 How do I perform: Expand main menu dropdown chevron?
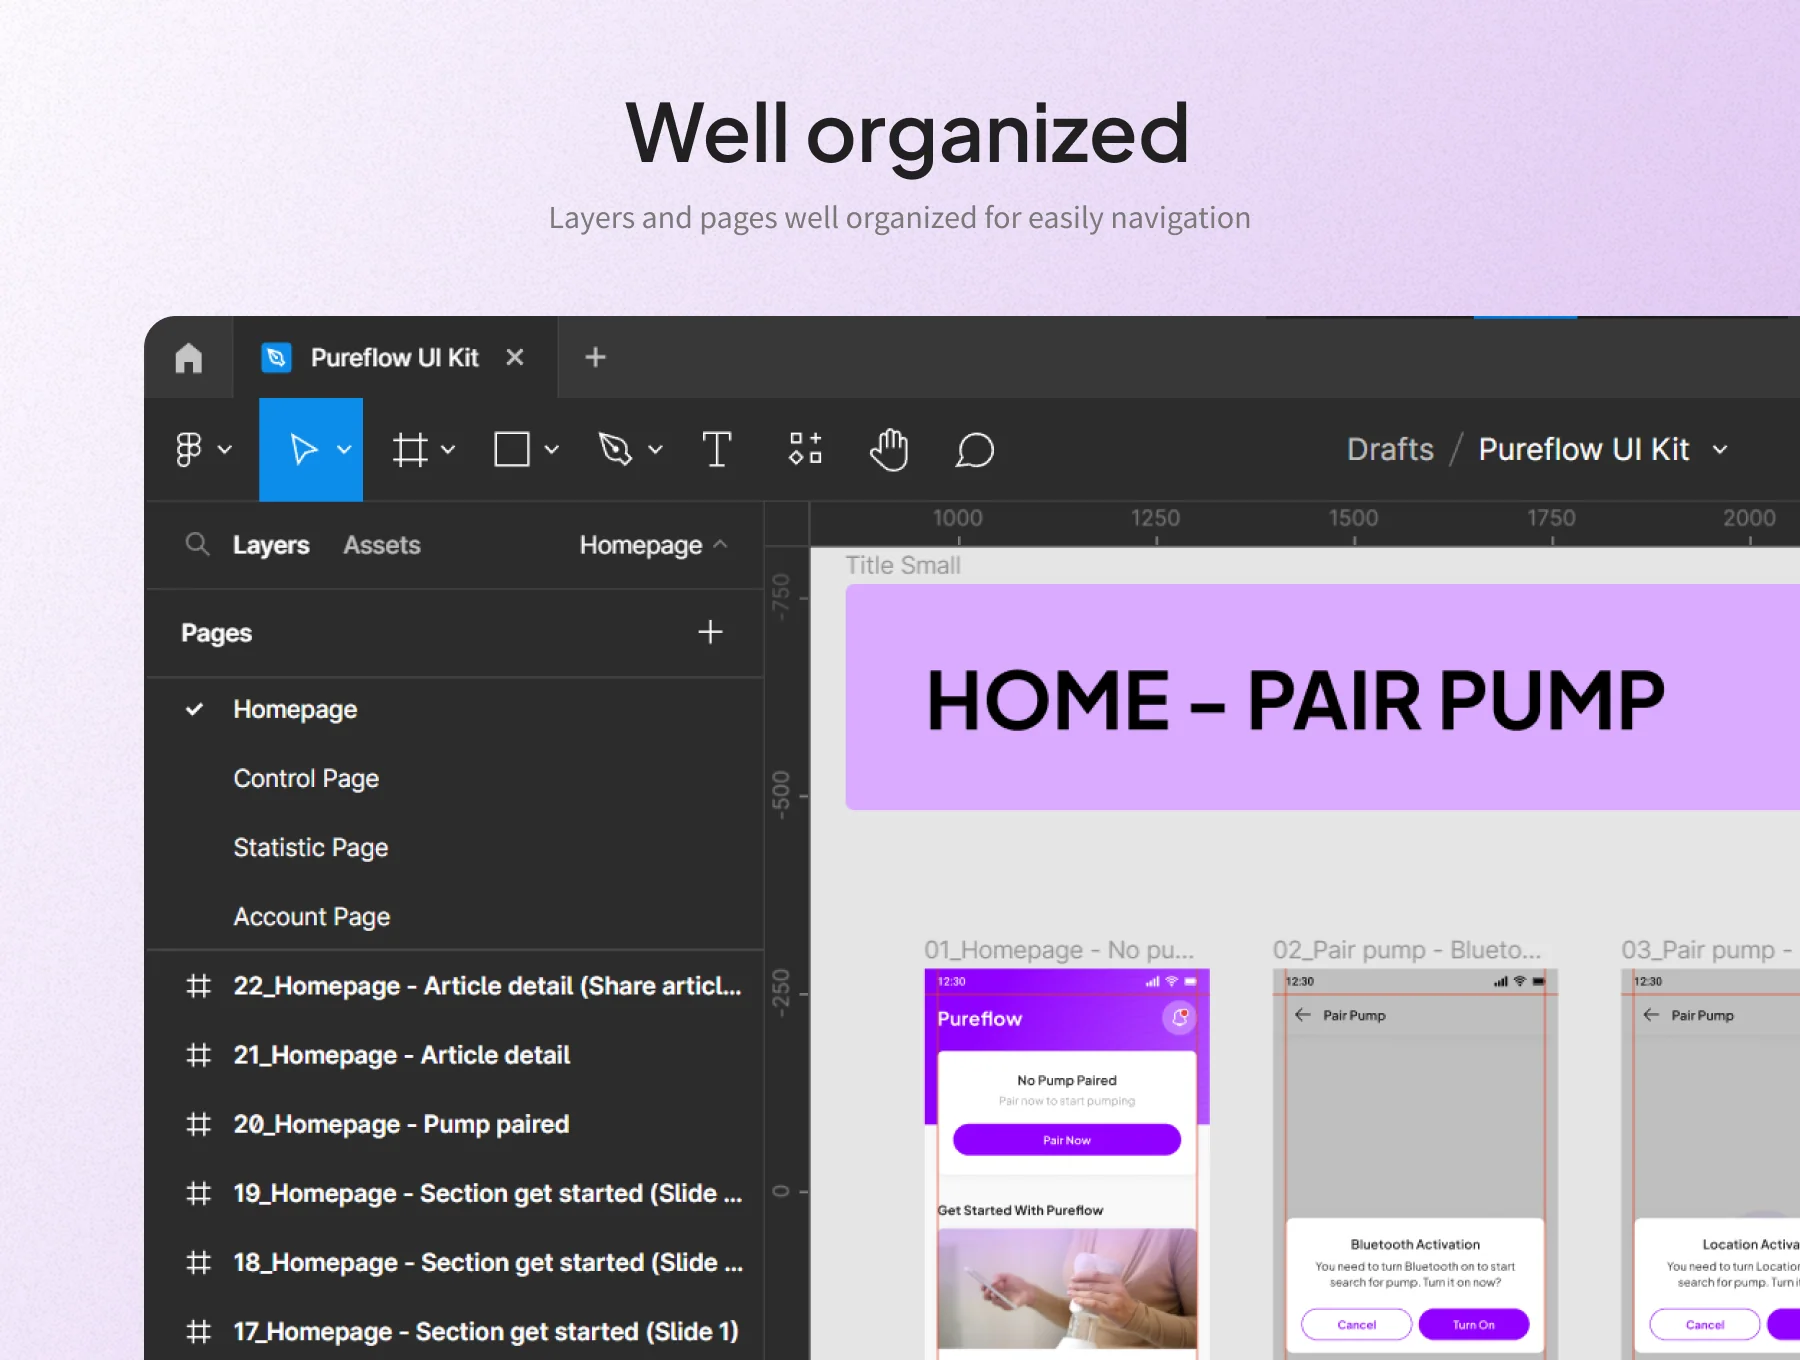click(x=225, y=450)
